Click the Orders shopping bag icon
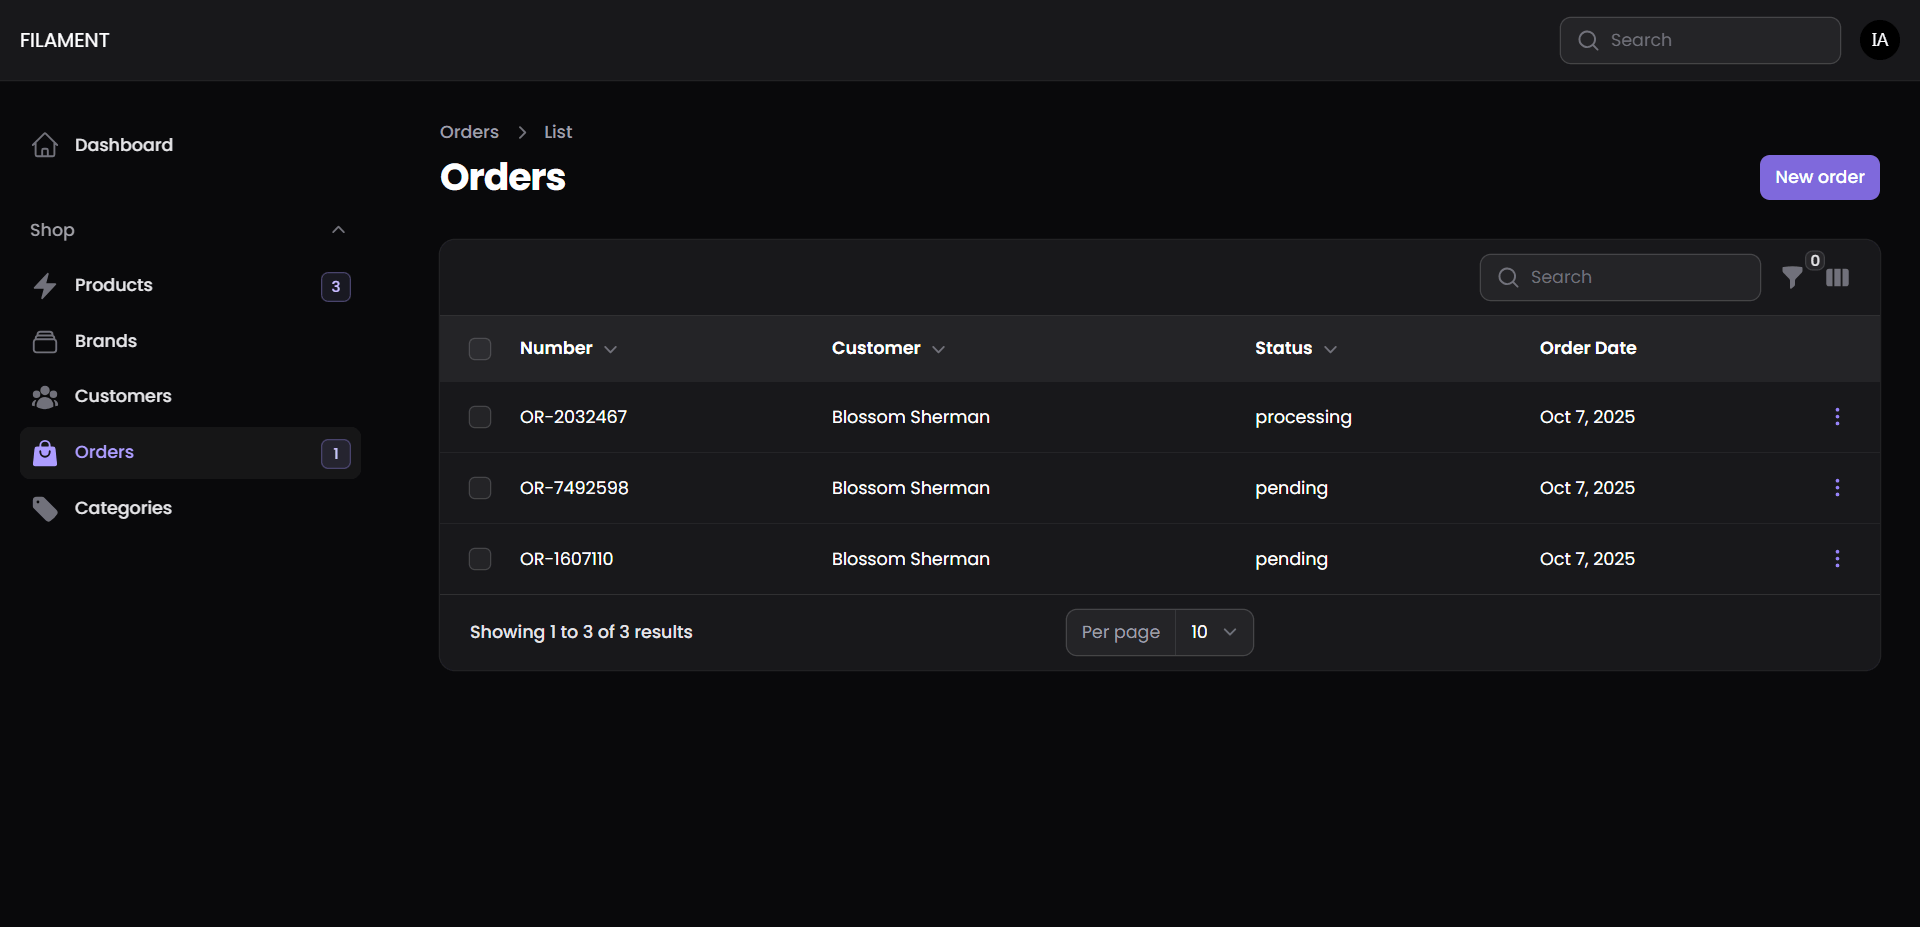 (x=45, y=453)
